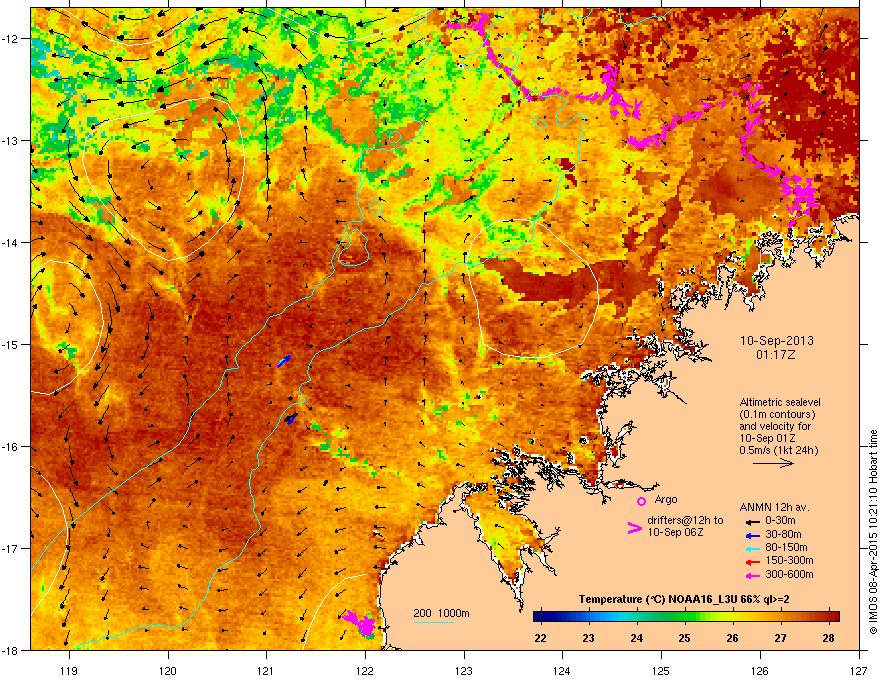Click the 0-30m depth label
This screenshot has height=680, width=880.
click(780, 521)
